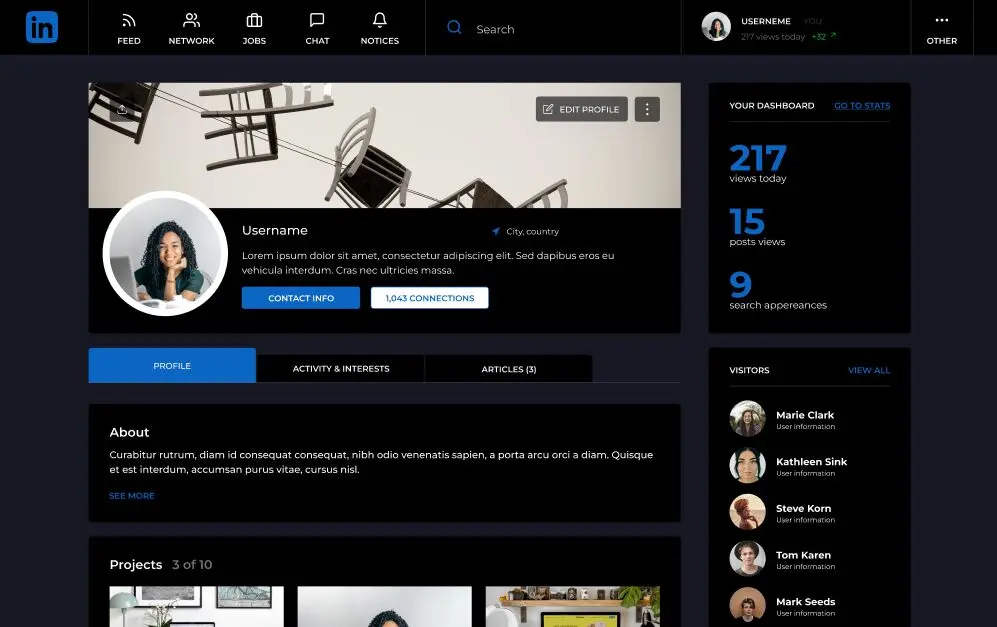Viewport: 997px width, 627px height.
Task: Open the Articles (3) tab
Action: (508, 368)
